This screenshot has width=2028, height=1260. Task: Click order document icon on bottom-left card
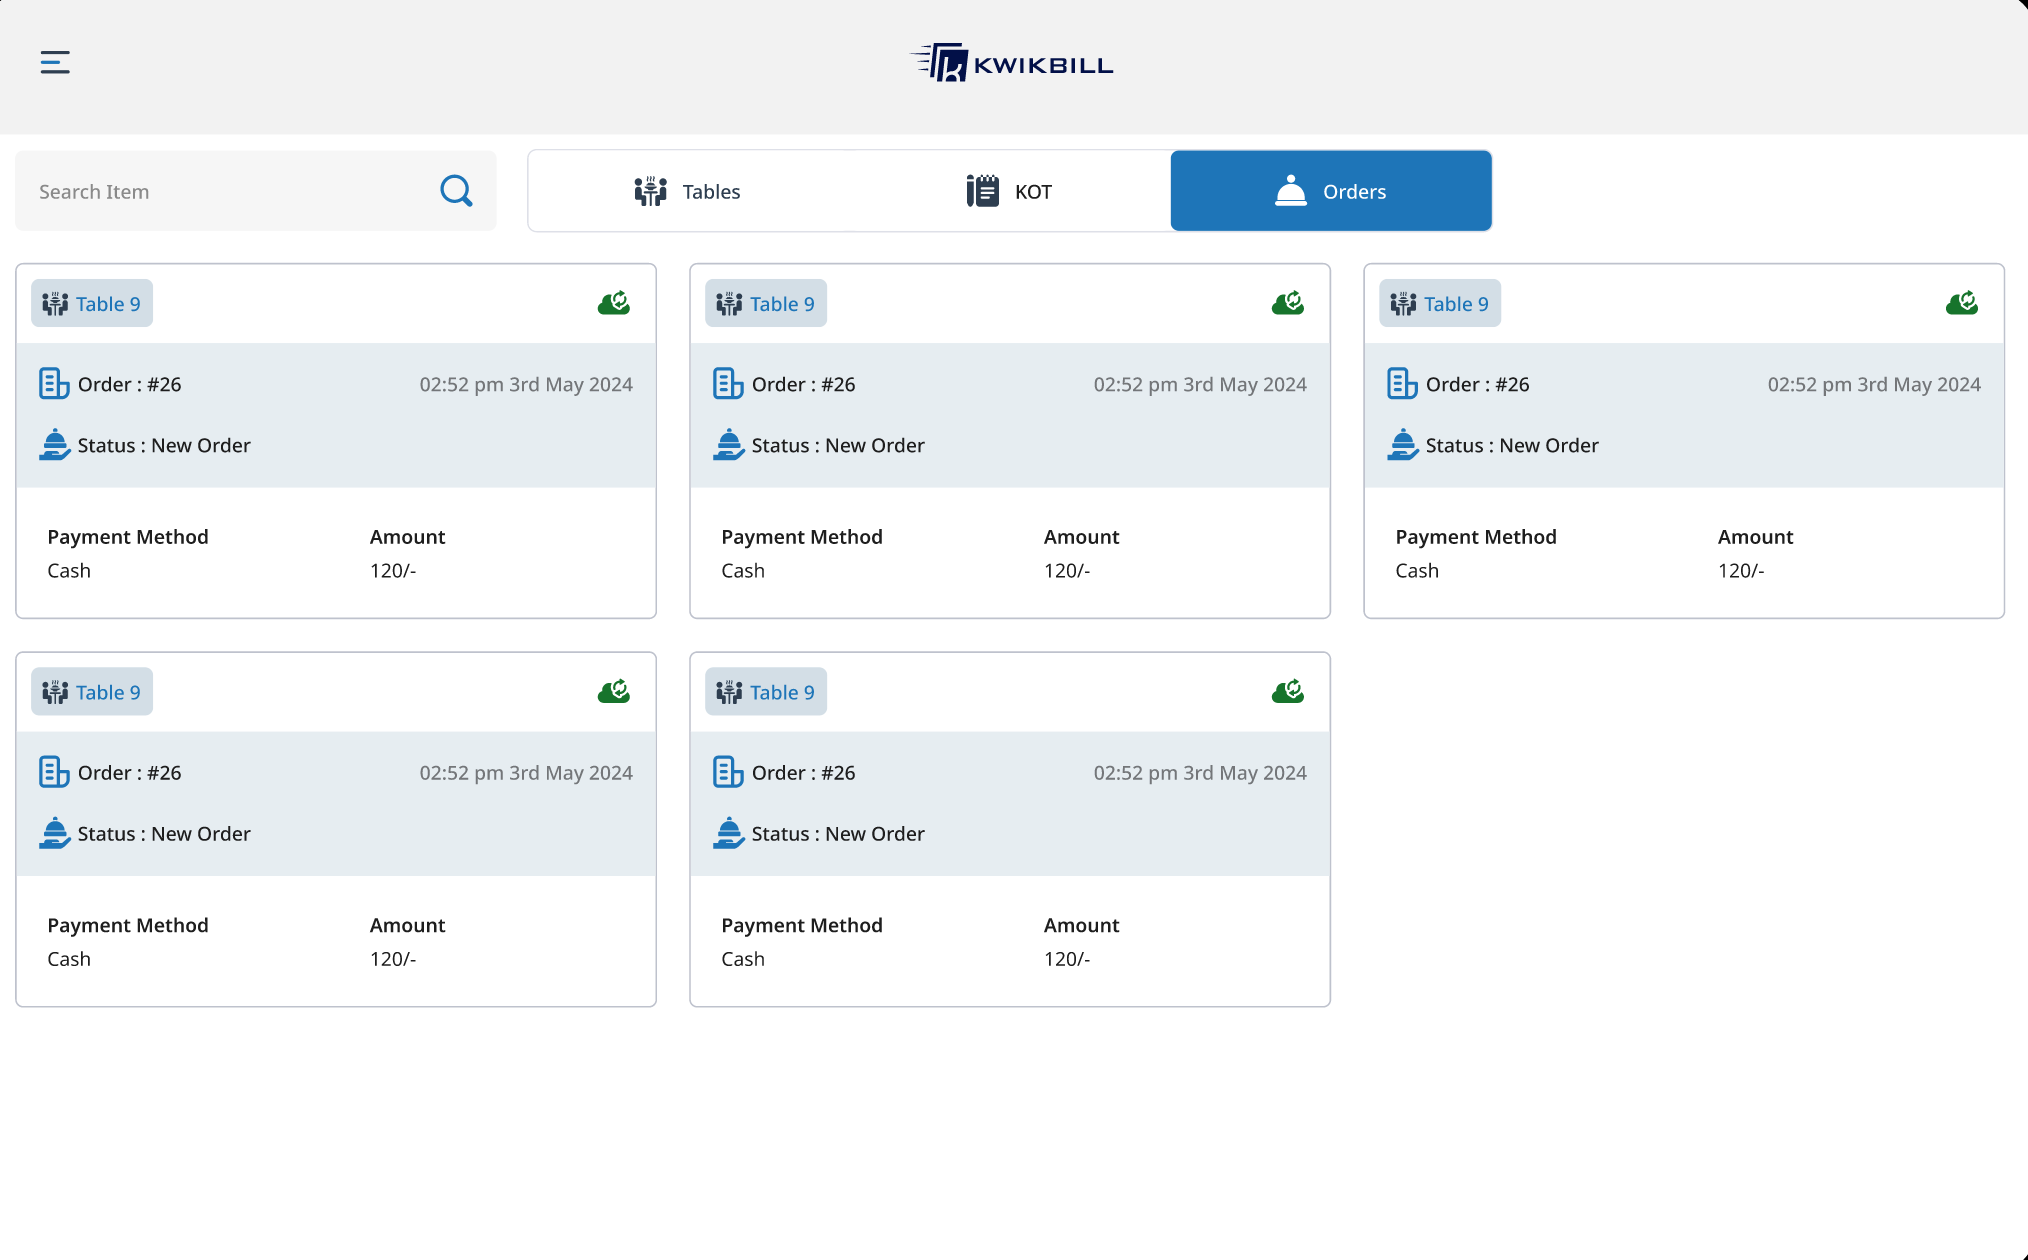click(54, 772)
